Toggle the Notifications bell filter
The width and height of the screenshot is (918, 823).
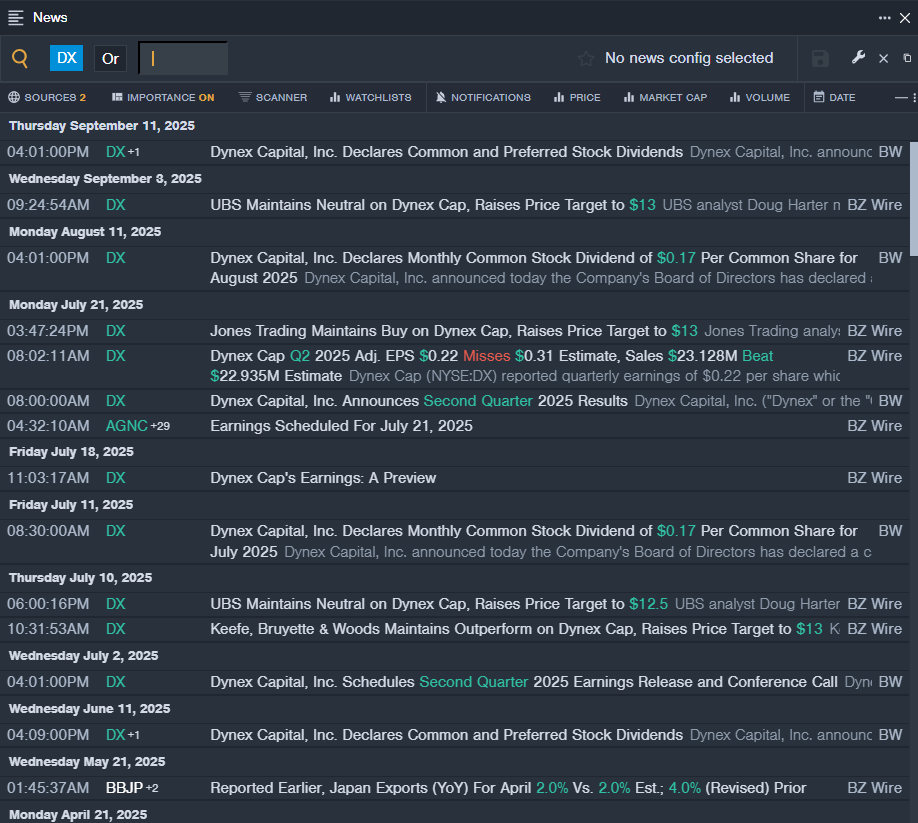click(483, 97)
